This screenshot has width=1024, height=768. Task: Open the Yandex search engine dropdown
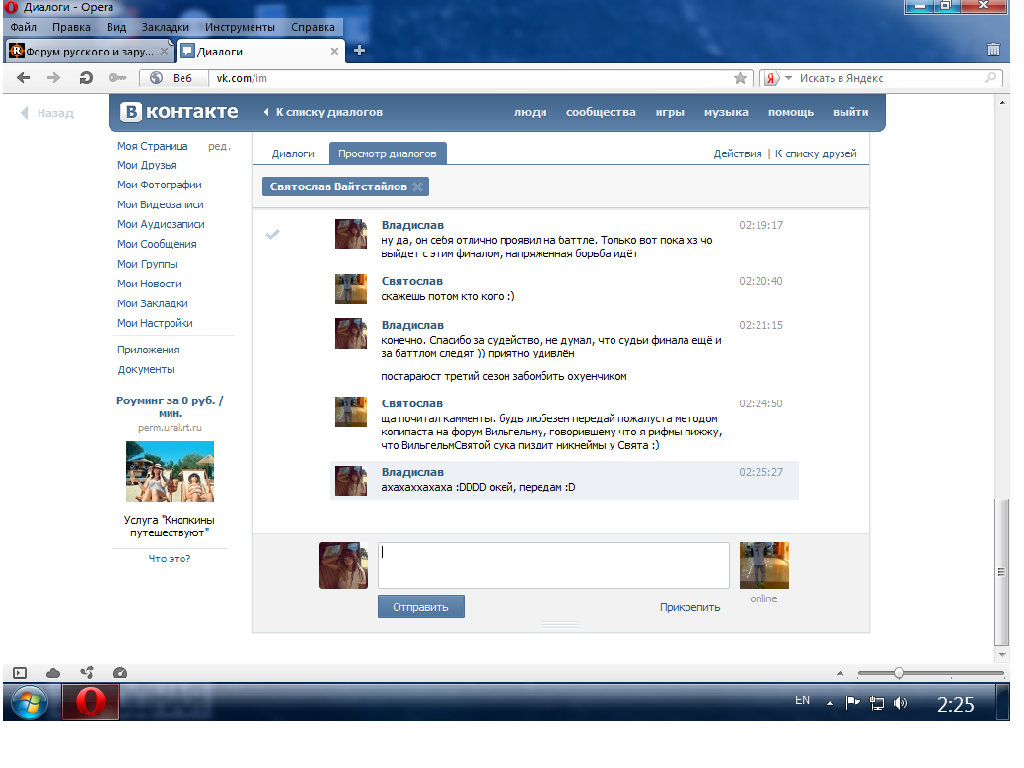[x=788, y=78]
